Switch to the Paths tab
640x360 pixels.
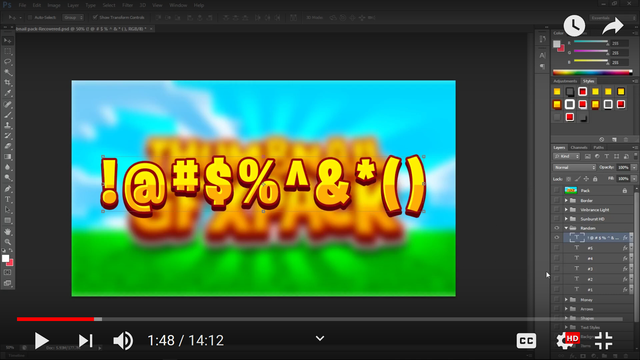coord(598,147)
